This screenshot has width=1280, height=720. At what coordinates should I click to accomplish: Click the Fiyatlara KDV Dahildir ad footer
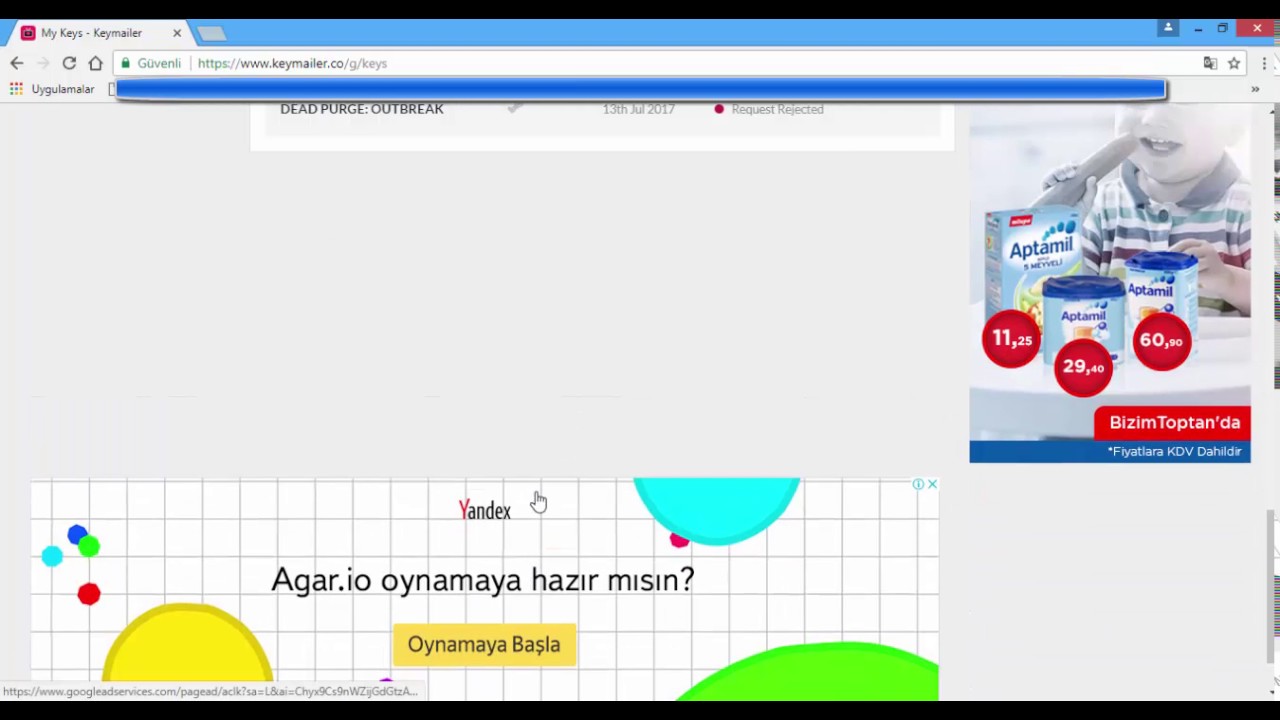tap(1174, 452)
